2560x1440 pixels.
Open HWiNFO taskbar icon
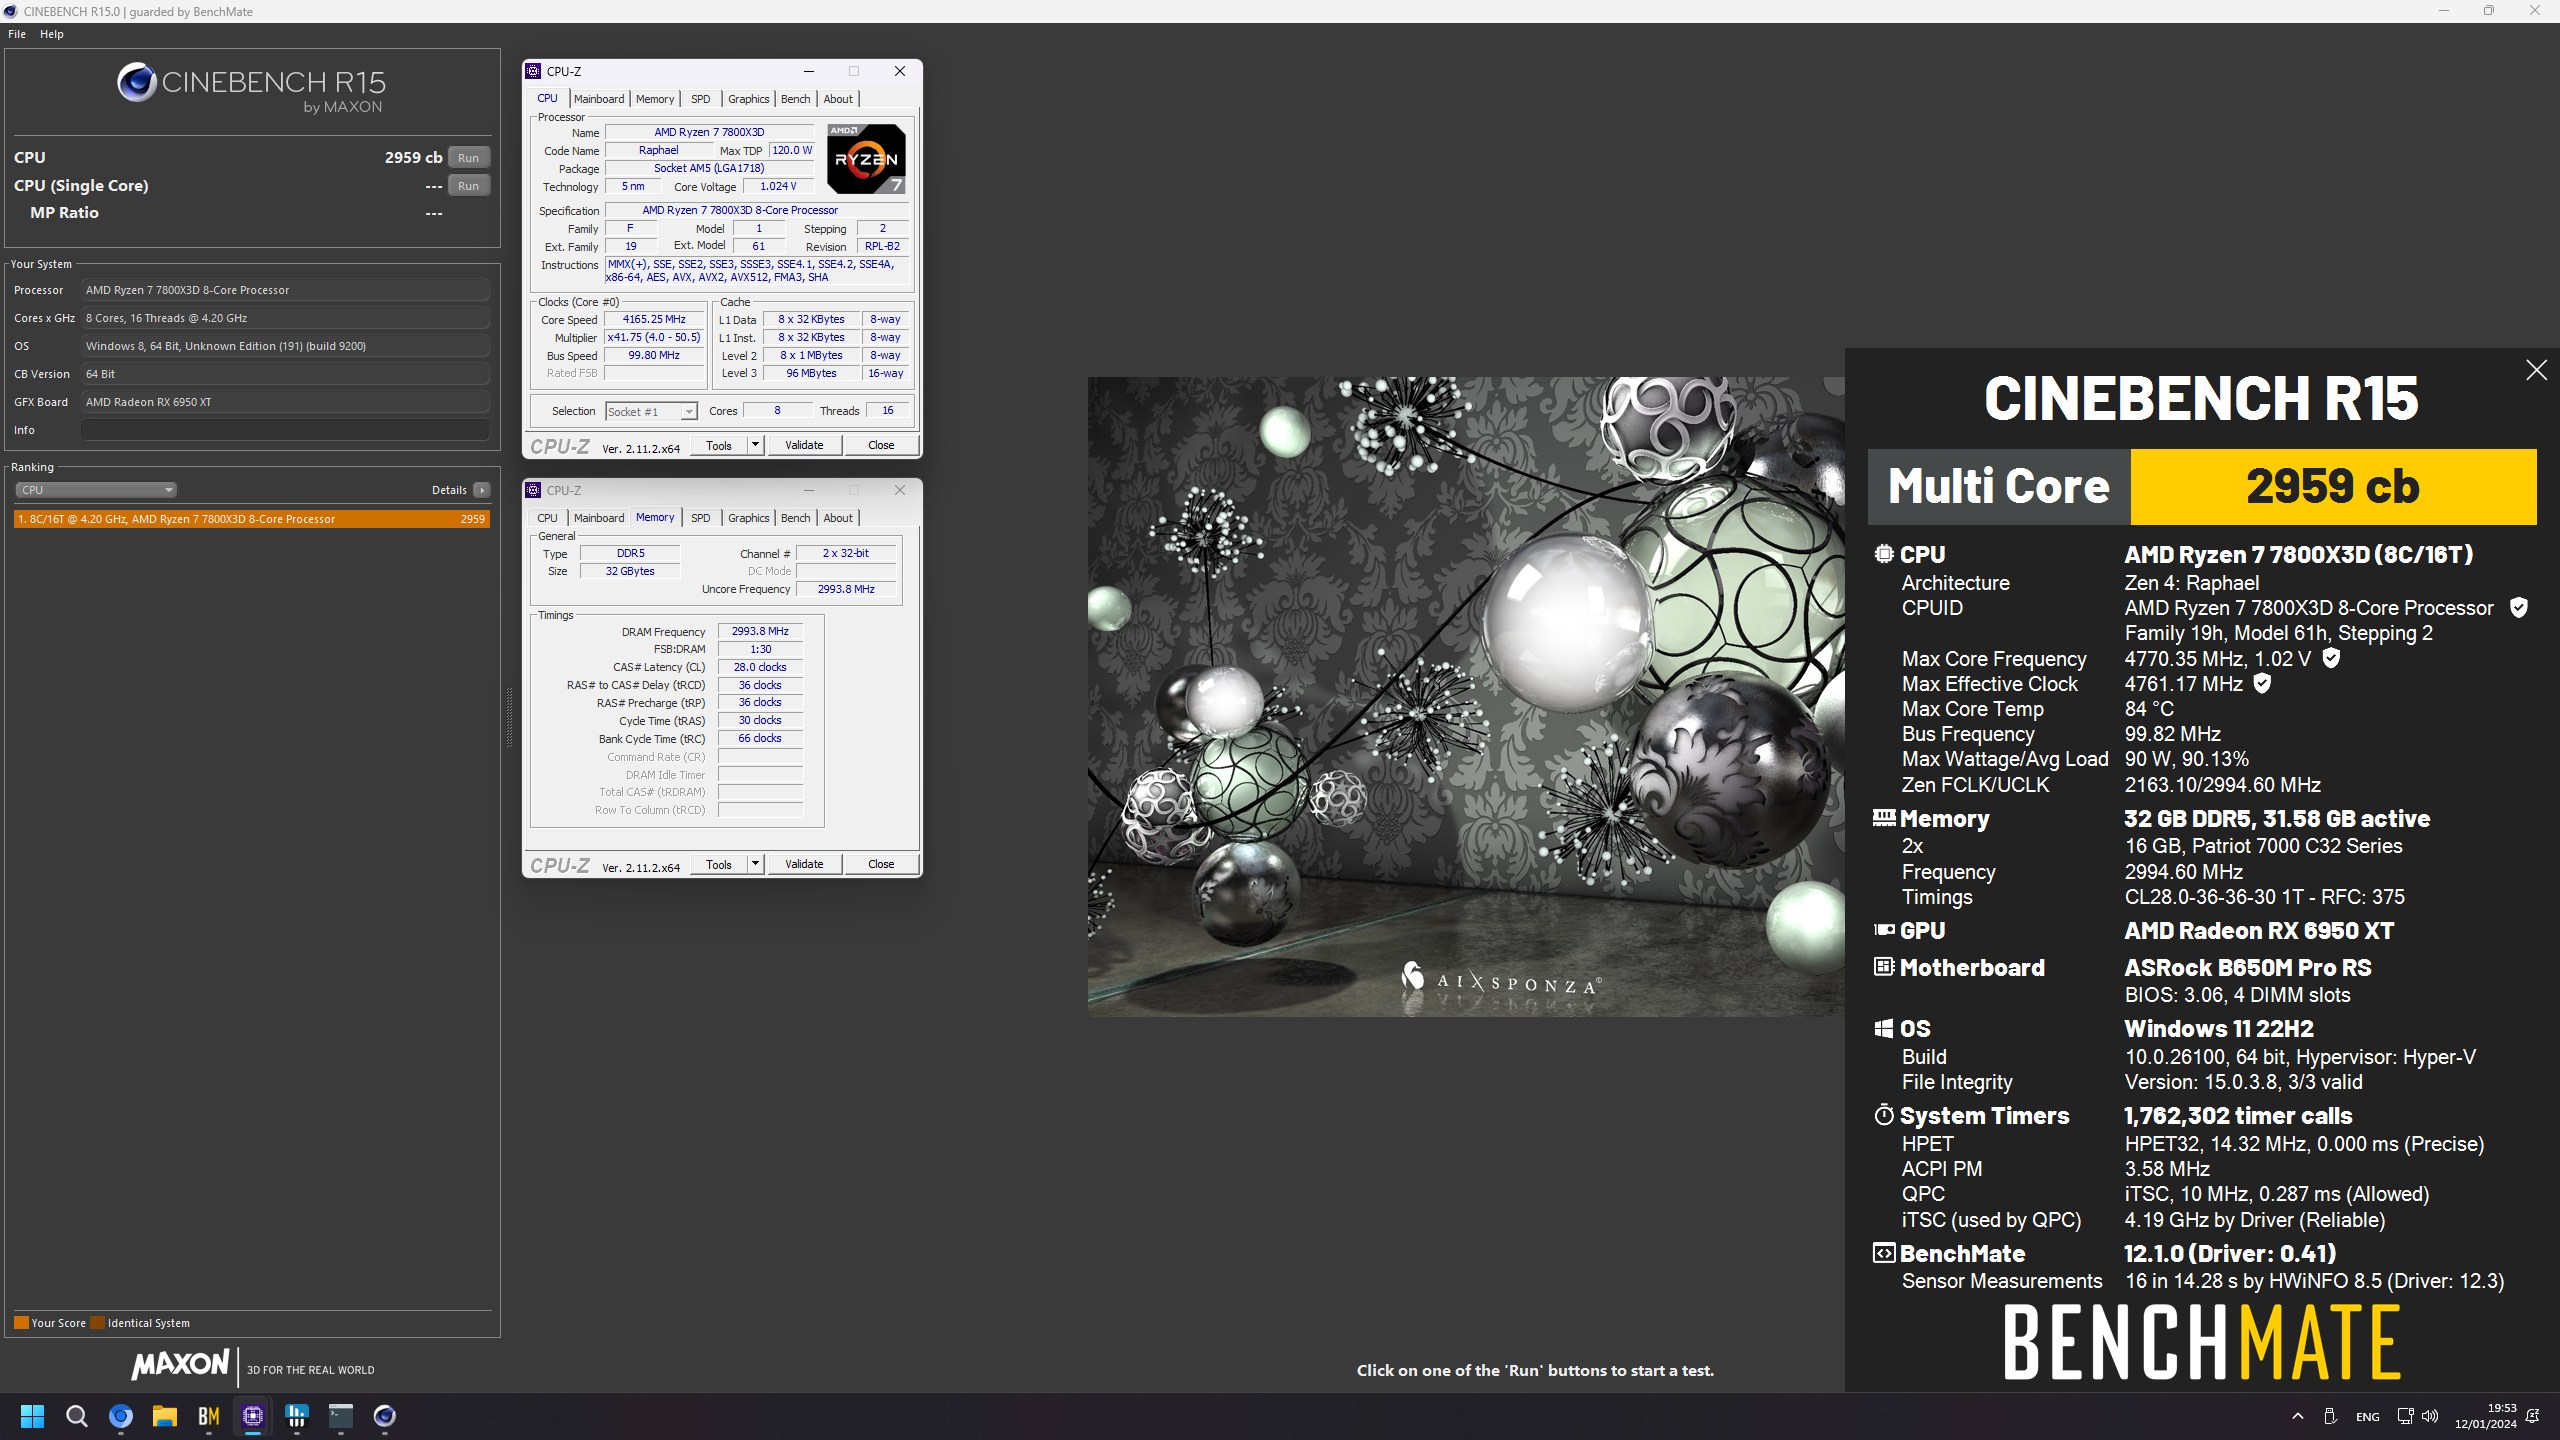click(297, 1416)
